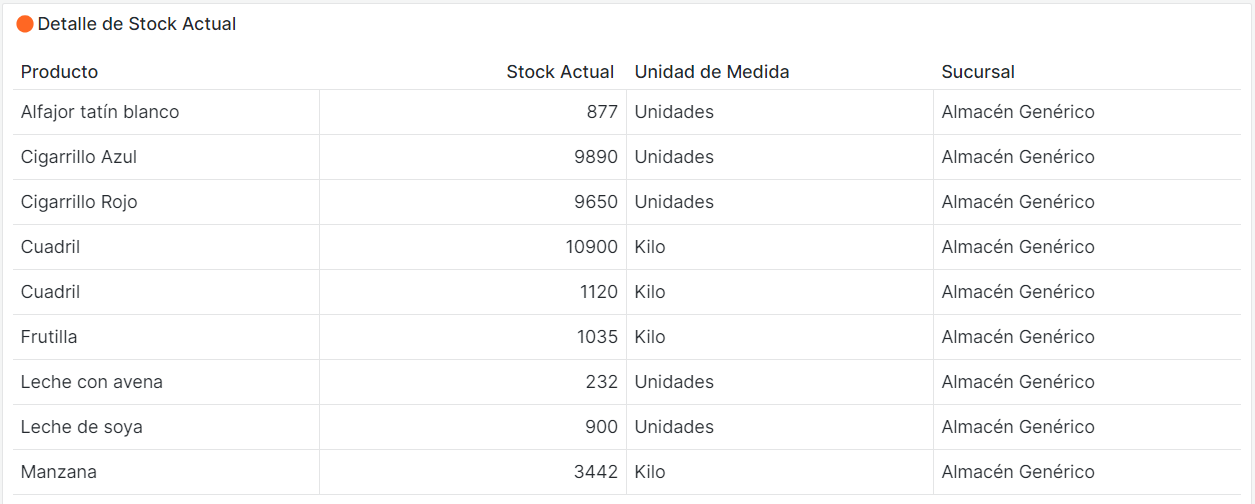The image size is (1255, 504).
Task: Click the orange circle icon beside the title
Action: coord(25,24)
